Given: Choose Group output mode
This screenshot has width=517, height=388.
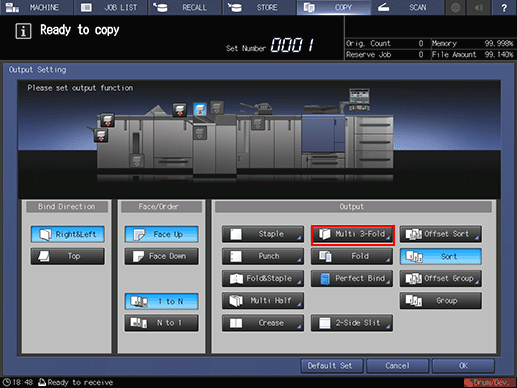Looking at the screenshot, I should point(441,301).
